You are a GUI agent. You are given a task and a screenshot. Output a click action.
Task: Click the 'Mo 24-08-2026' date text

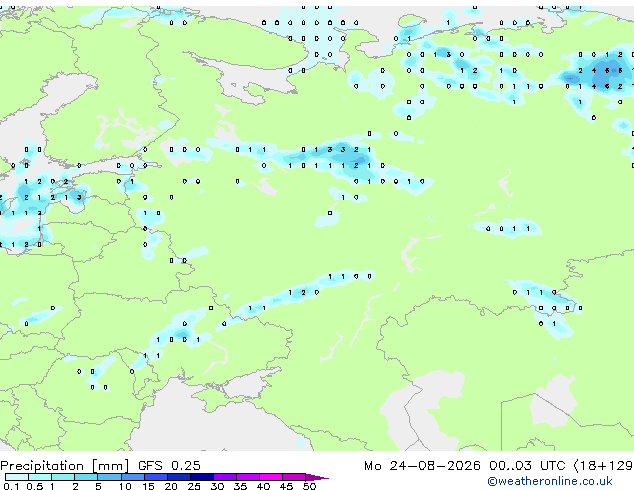[x=422, y=466]
